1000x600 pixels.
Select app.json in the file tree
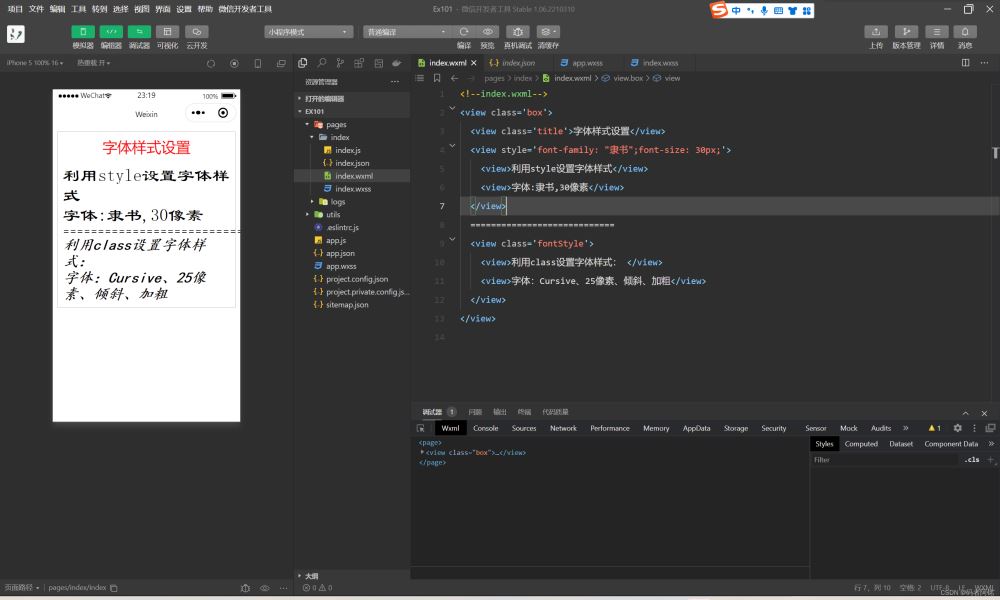(340, 253)
